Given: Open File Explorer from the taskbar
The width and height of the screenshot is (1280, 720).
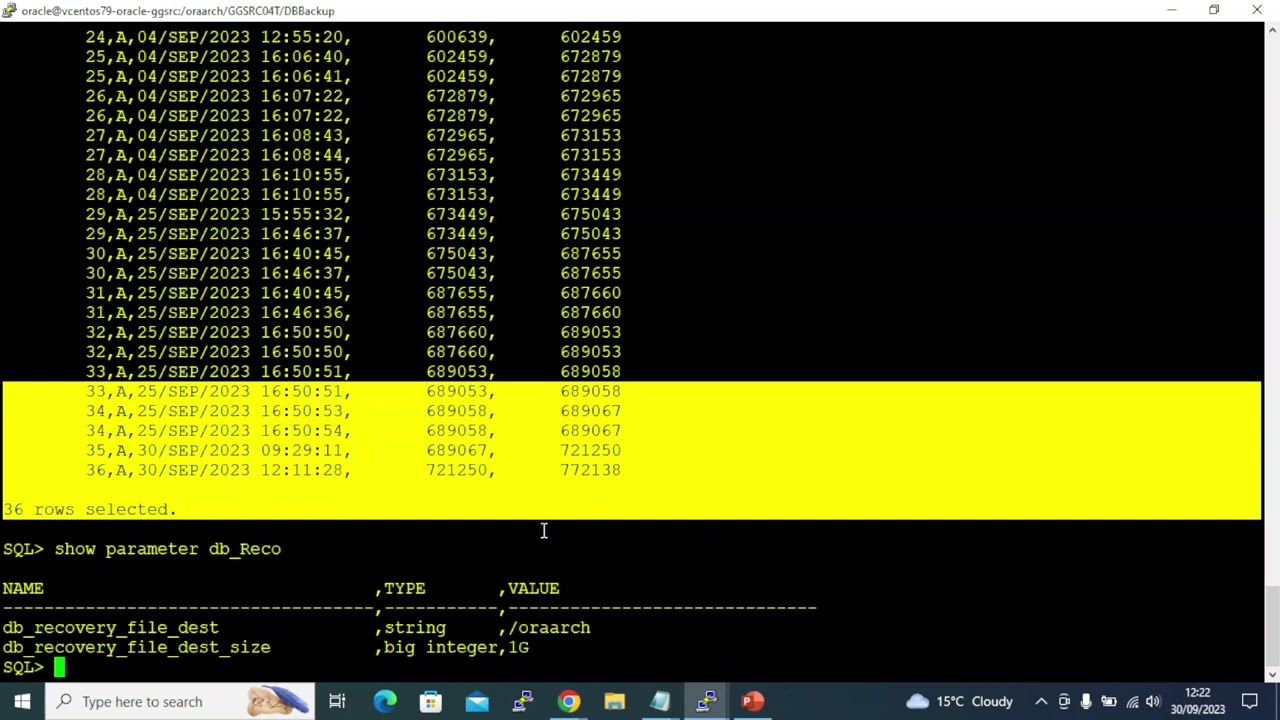Looking at the screenshot, I should click(x=615, y=701).
